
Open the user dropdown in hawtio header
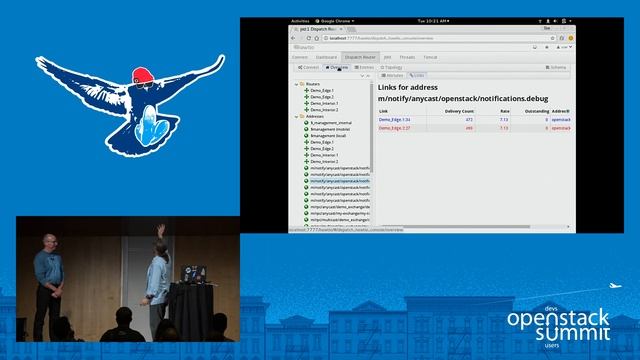pos(564,47)
